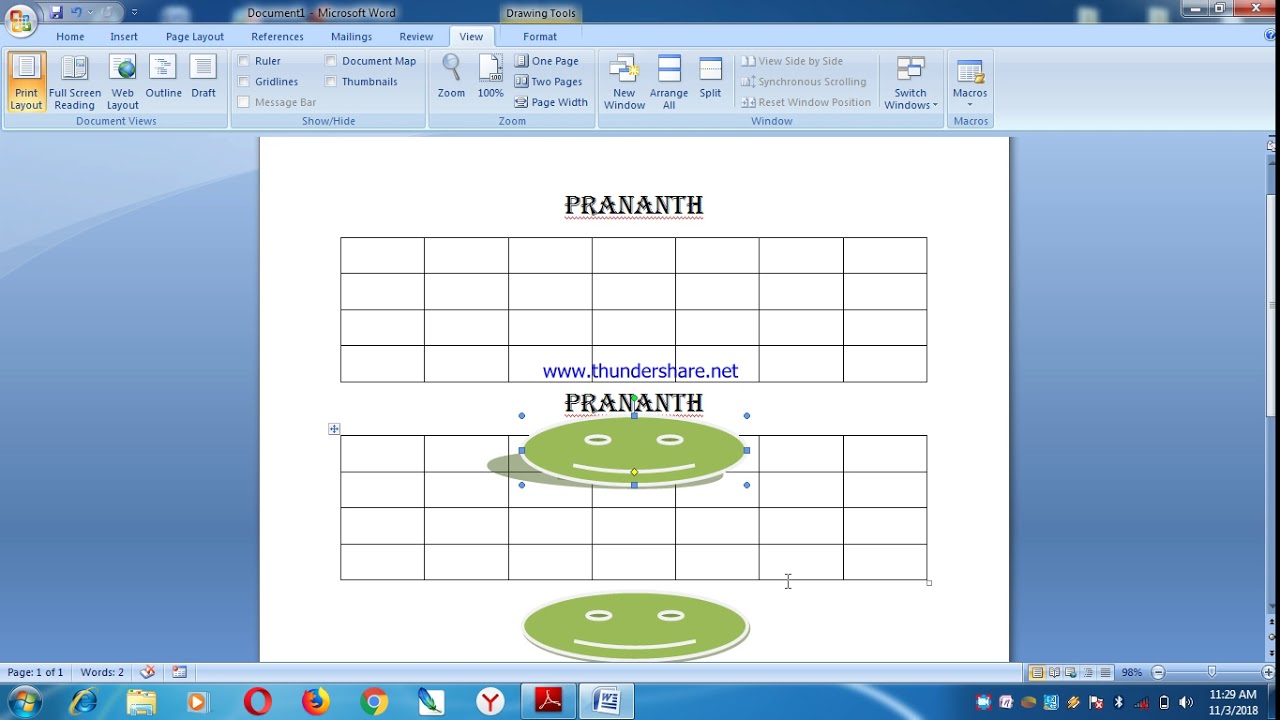Show One Page zoom
Viewport: 1280px width, 720px height.
pyautogui.click(x=546, y=61)
